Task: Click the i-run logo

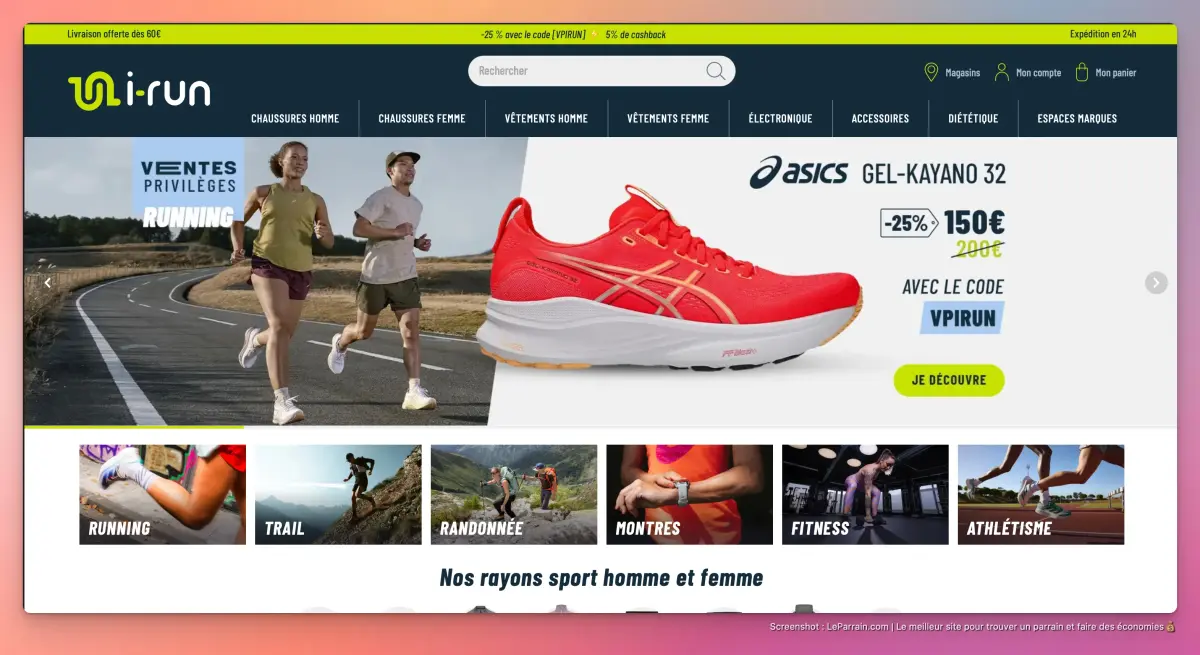Action: 139,91
